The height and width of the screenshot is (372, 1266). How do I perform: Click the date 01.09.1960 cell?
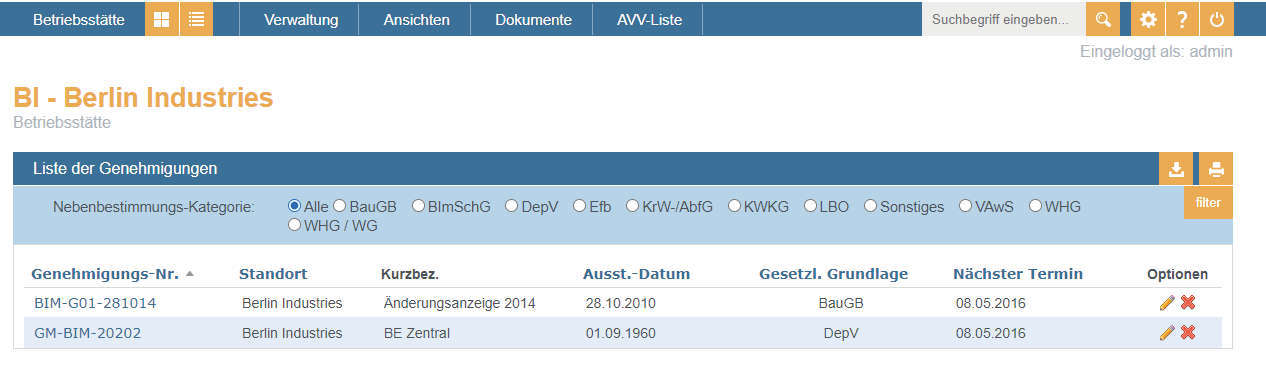click(621, 333)
